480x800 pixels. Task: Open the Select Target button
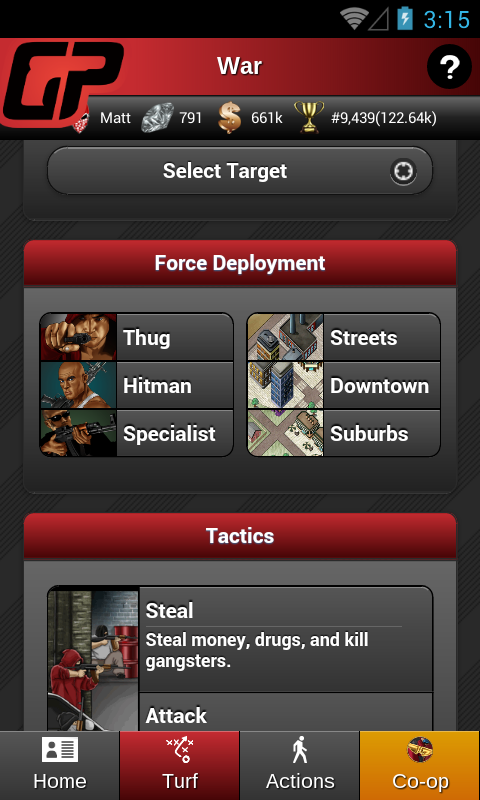coord(240,171)
